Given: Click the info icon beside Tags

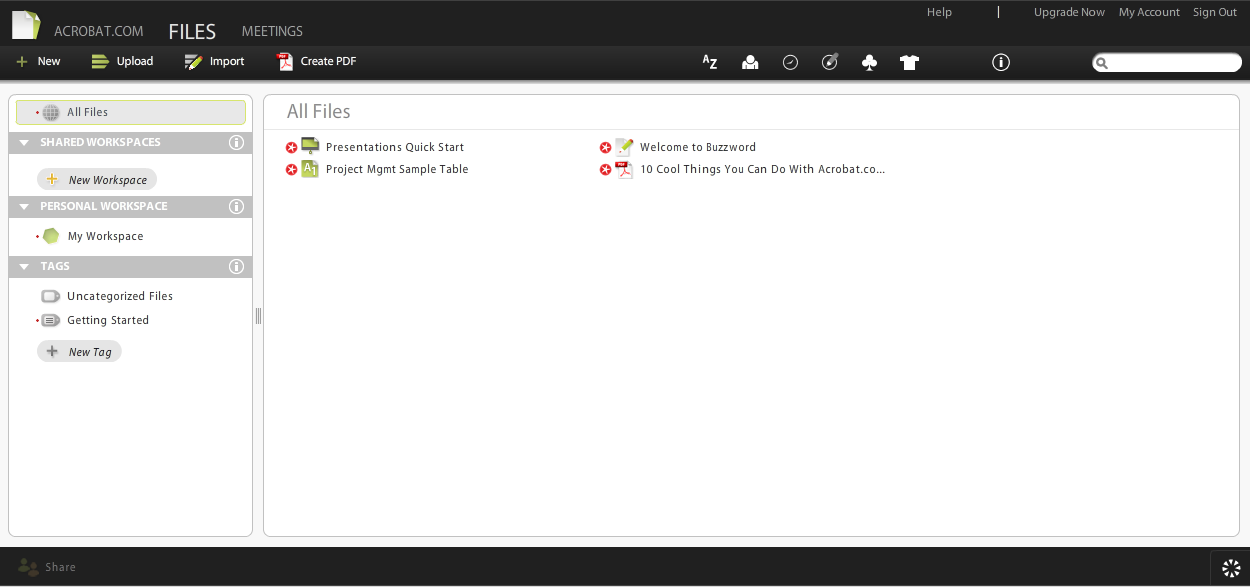Looking at the screenshot, I should click(237, 266).
